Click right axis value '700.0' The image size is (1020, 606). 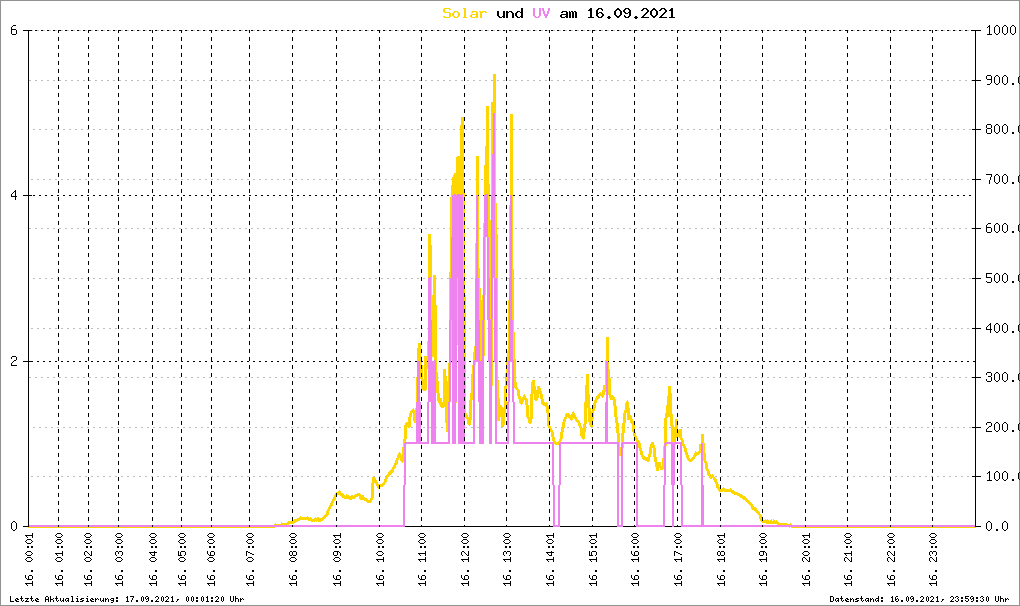[x=1000, y=179]
